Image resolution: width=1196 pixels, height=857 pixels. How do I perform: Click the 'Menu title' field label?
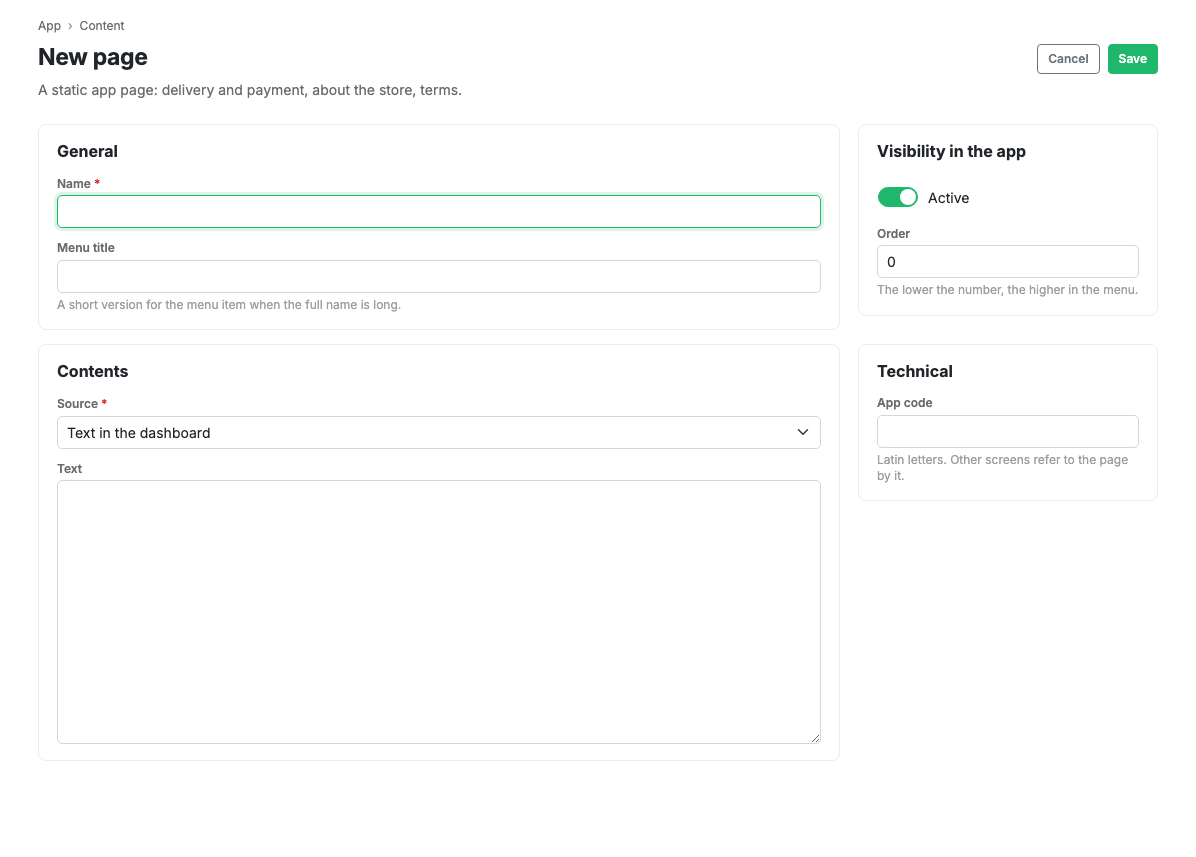pos(86,248)
